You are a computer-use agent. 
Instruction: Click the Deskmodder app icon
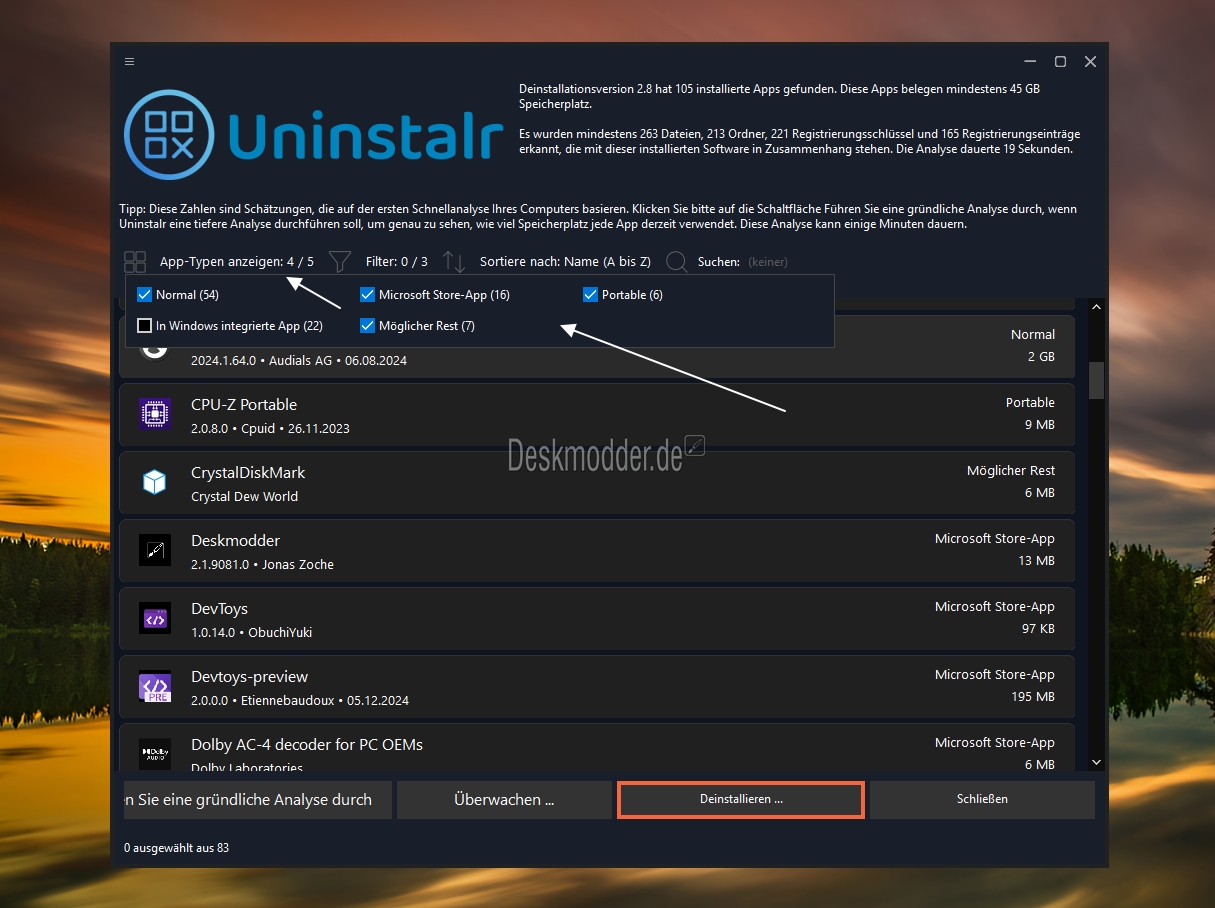(x=155, y=550)
